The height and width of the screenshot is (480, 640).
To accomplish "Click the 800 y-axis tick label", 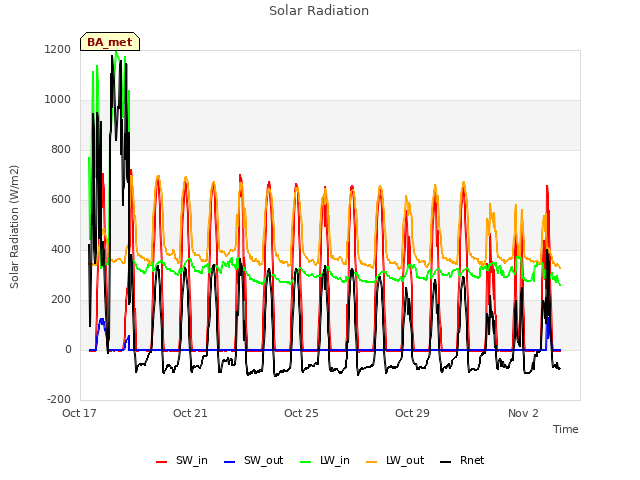I will coord(61,149).
